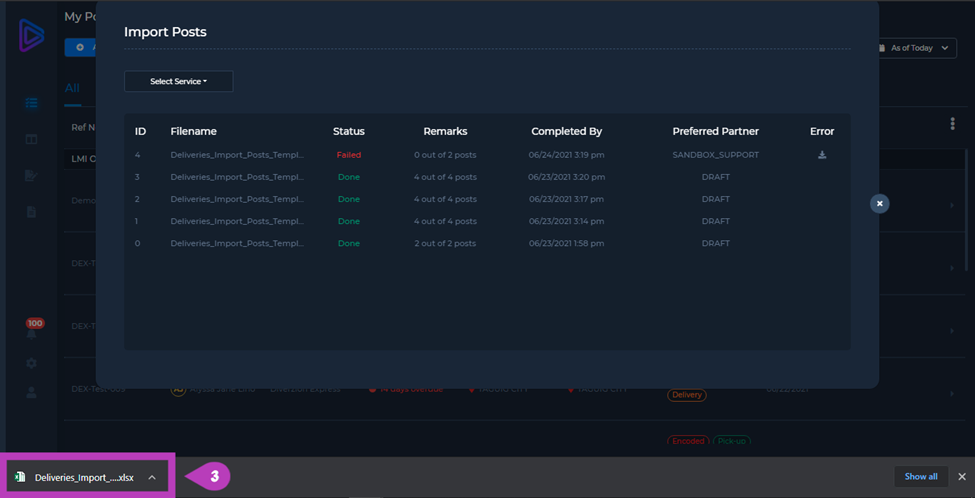The width and height of the screenshot is (975, 498).
Task: Download the error file for import ID 4
Action: pyautogui.click(x=822, y=155)
